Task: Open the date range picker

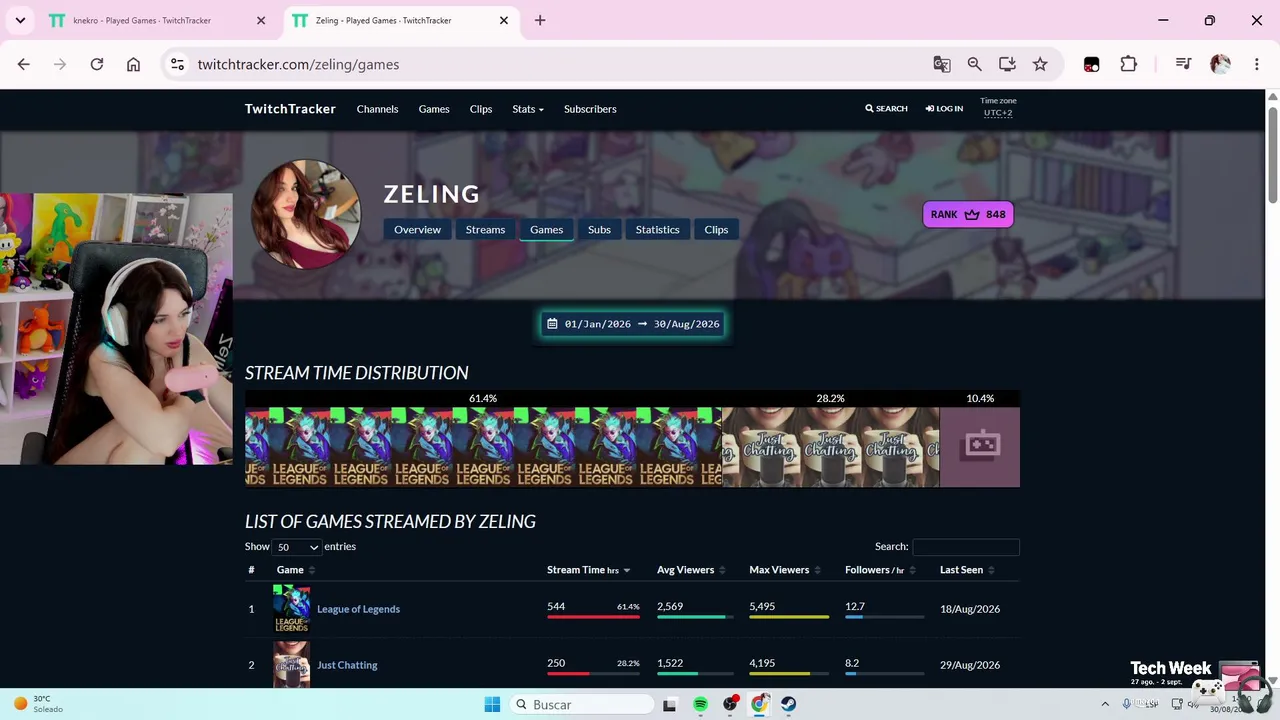Action: pyautogui.click(x=633, y=324)
